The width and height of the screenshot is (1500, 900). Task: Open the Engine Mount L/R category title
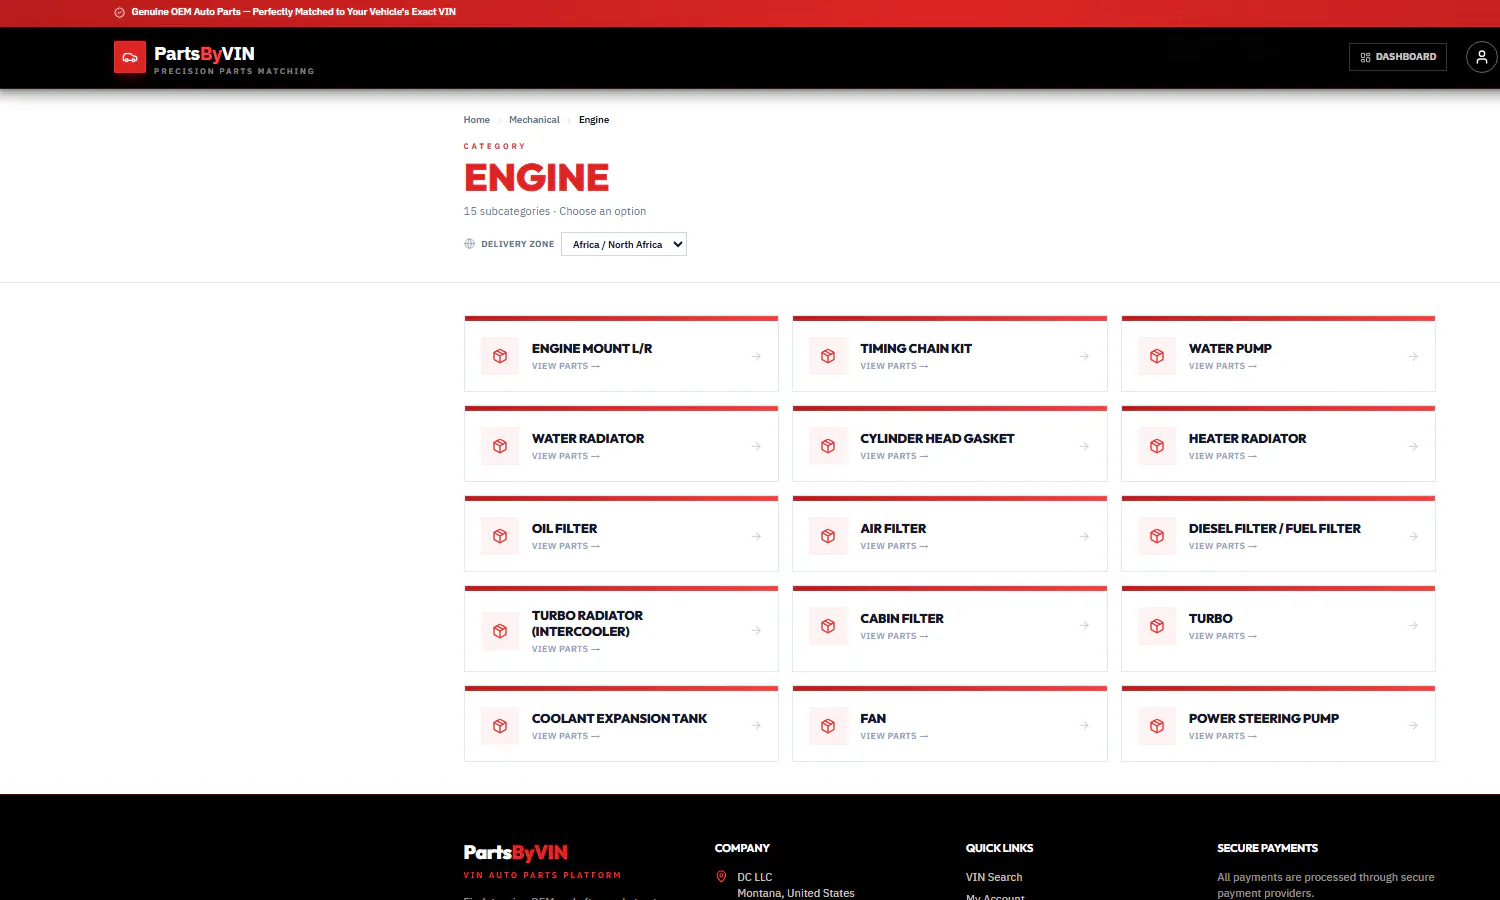[592, 349]
